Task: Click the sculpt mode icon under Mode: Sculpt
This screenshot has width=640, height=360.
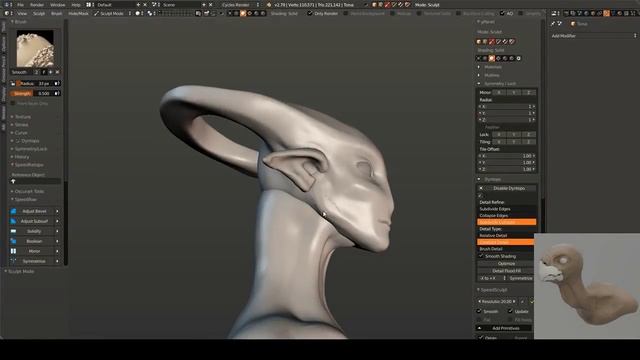Action: click(492, 42)
